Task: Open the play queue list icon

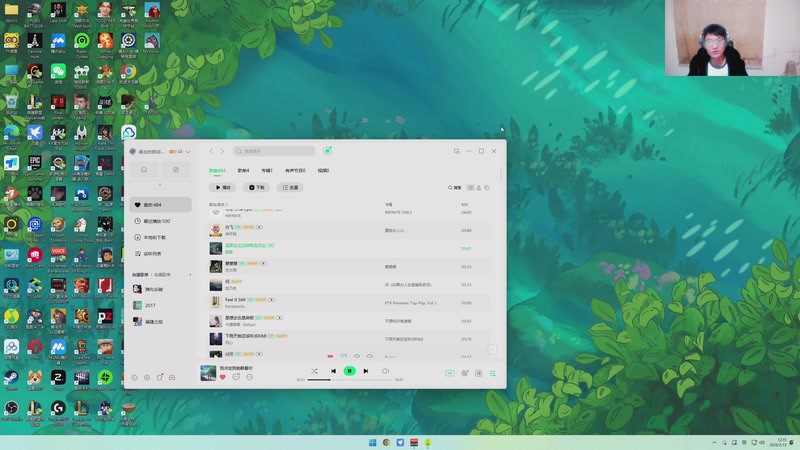Action: [492, 373]
